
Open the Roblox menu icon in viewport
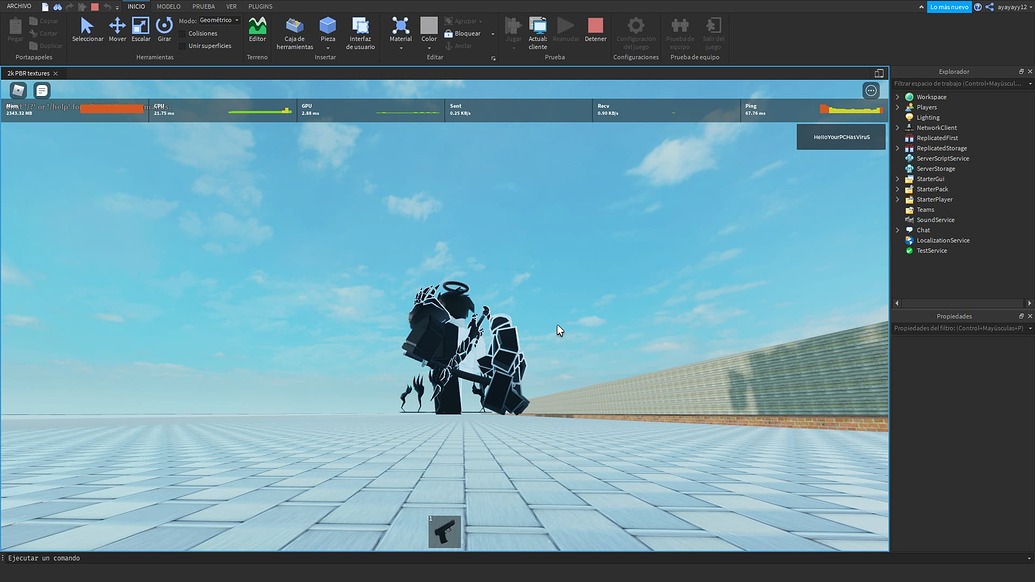(18, 90)
